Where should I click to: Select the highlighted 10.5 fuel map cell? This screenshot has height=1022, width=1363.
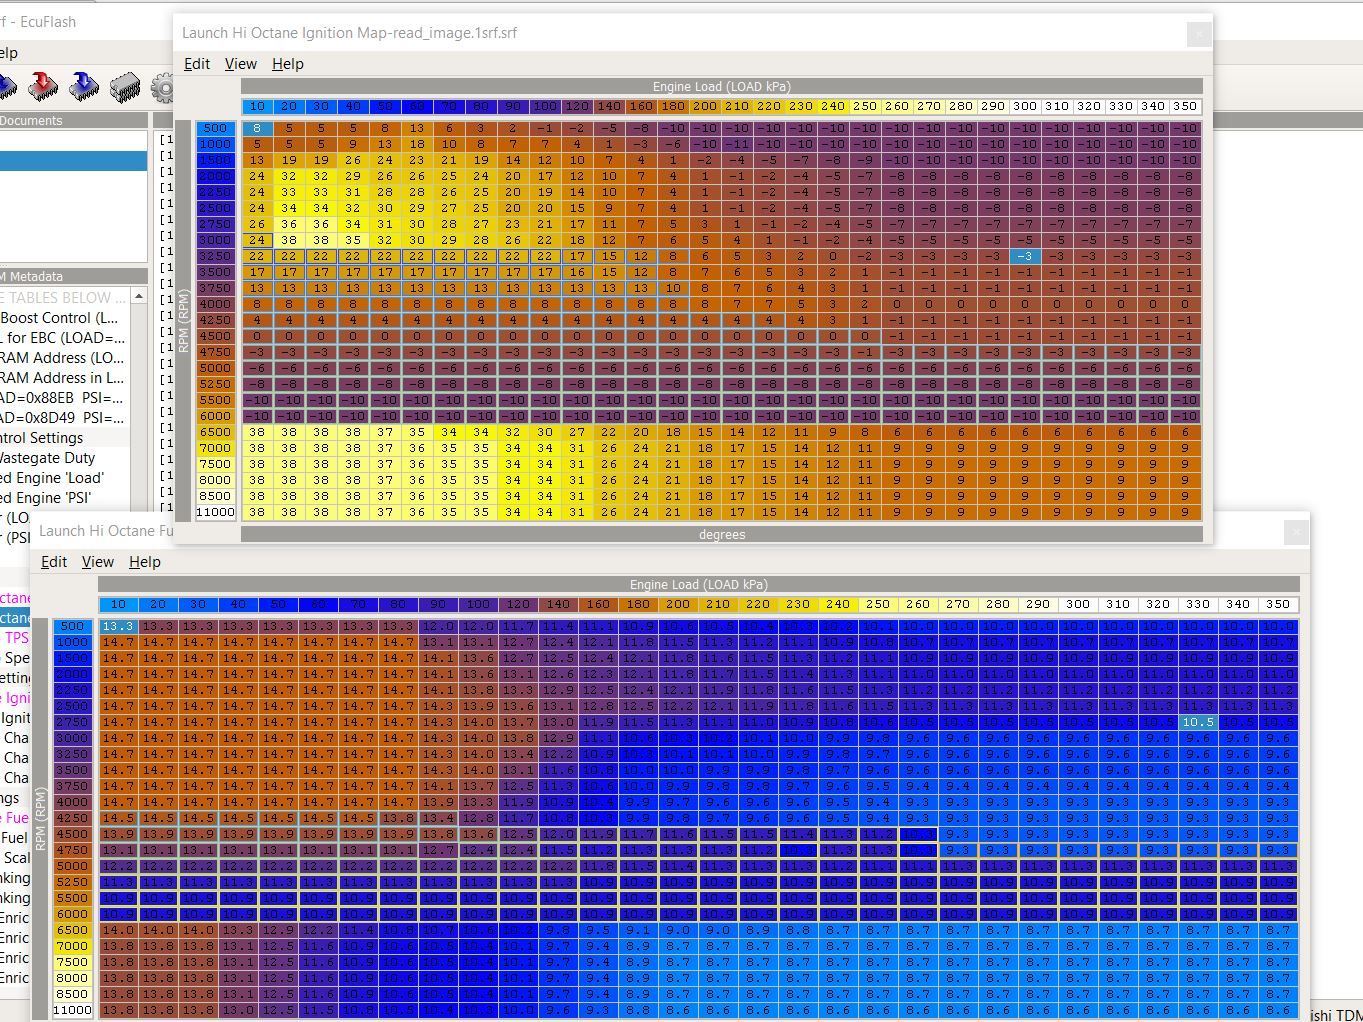pos(1198,722)
